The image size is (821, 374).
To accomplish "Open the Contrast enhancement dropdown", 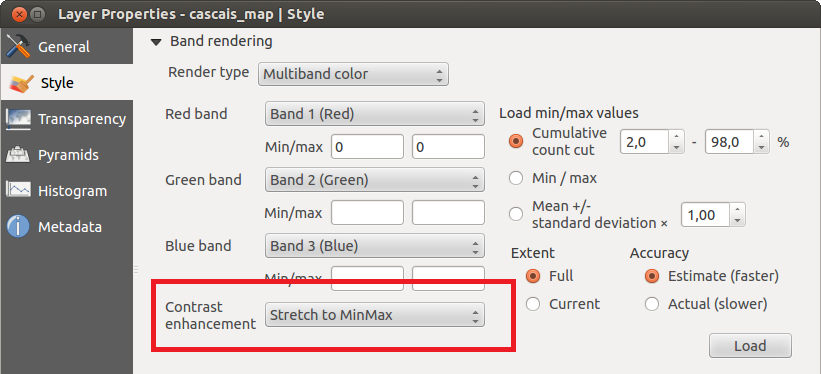I will 375,315.
